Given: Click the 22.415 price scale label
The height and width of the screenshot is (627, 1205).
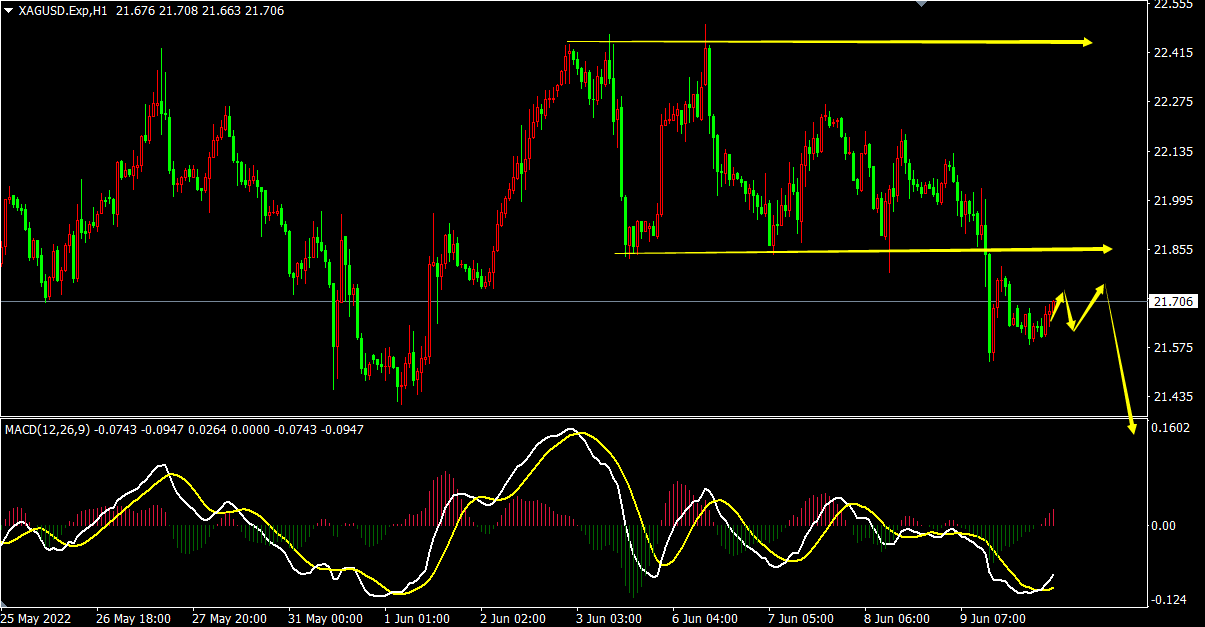Looking at the screenshot, I should (x=1174, y=52).
